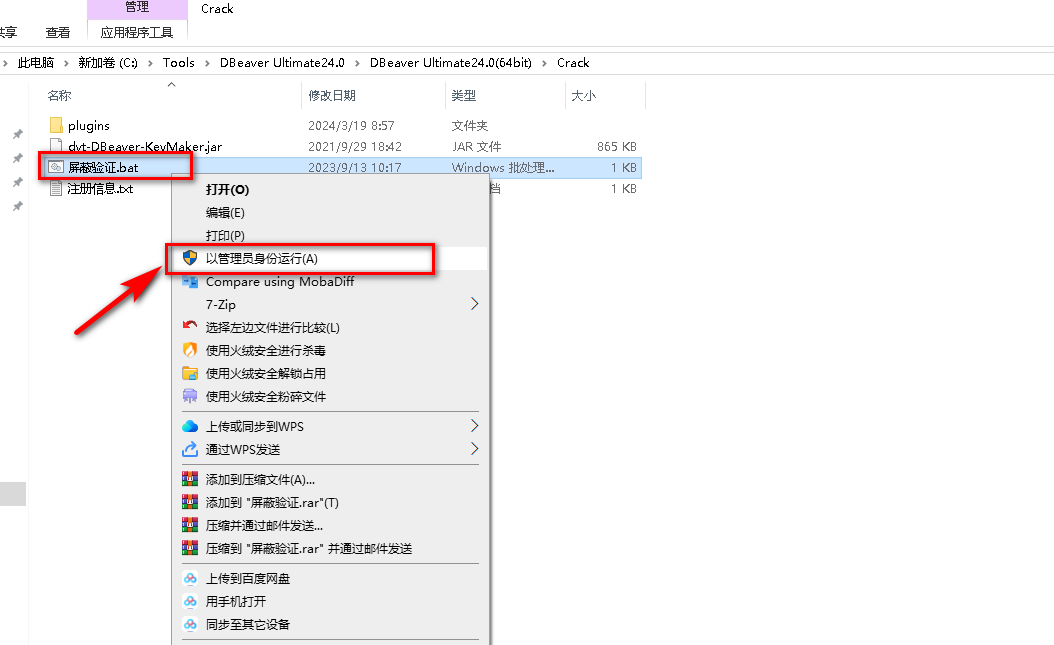Navigate to 此电脑 in address bar
Screen dimensions: 1054x645
pos(36,62)
